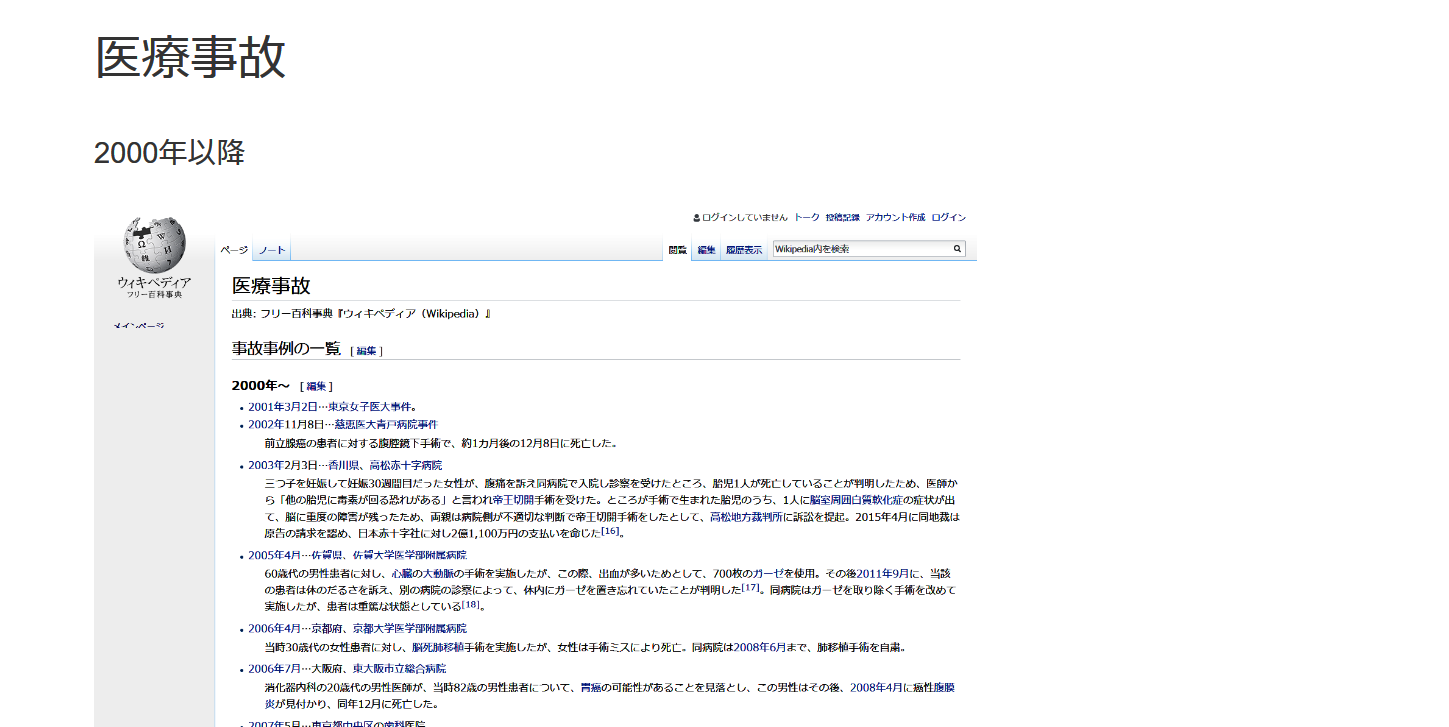Open the 2008年4月 link

click(x=875, y=687)
